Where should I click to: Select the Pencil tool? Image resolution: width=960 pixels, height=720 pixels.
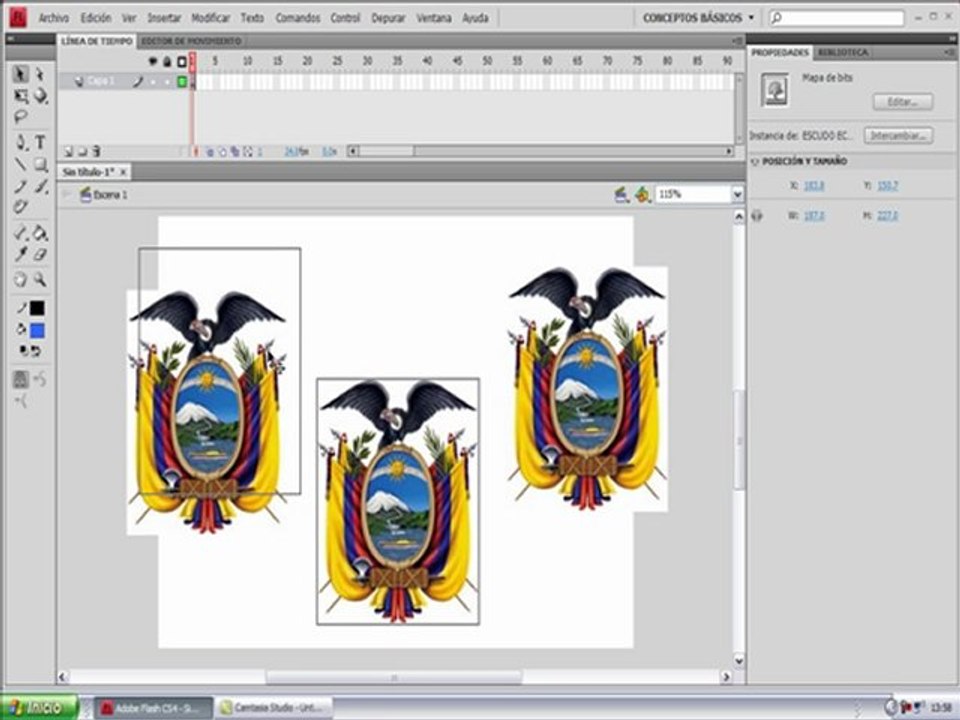20,186
